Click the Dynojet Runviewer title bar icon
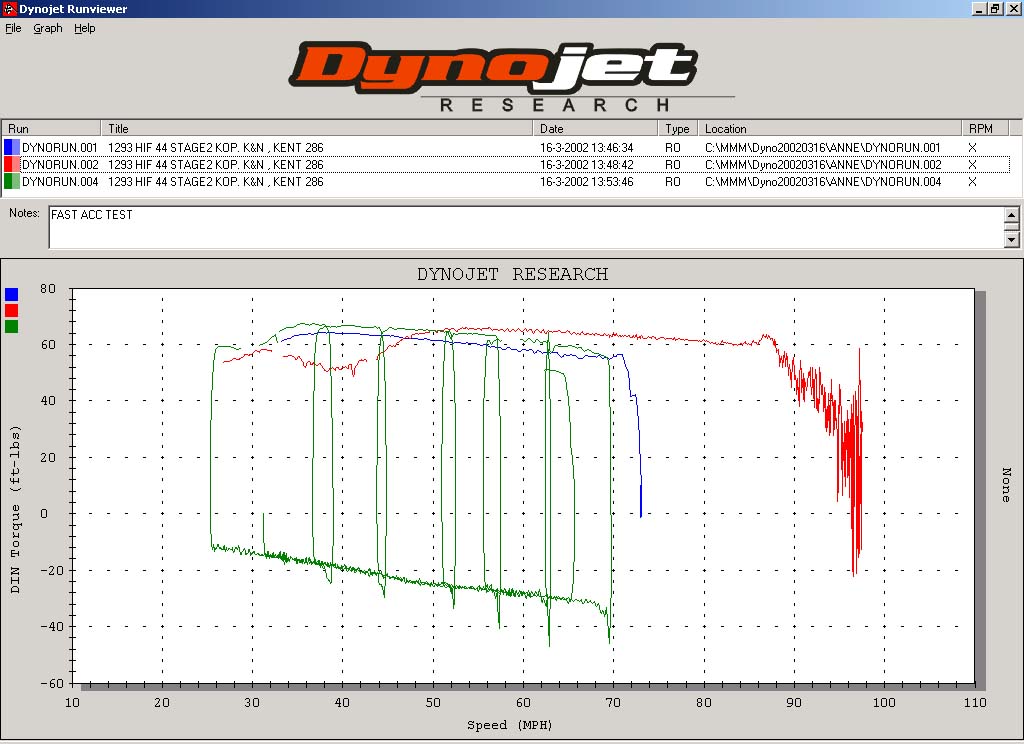The height and width of the screenshot is (744, 1024). [x=9, y=8]
